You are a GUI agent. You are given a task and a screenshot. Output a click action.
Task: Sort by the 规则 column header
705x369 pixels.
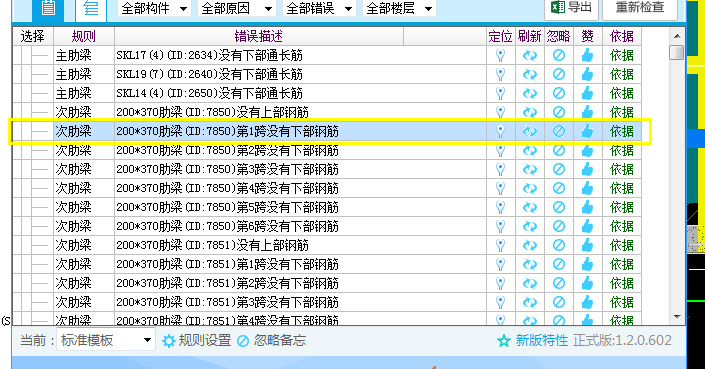tap(84, 36)
